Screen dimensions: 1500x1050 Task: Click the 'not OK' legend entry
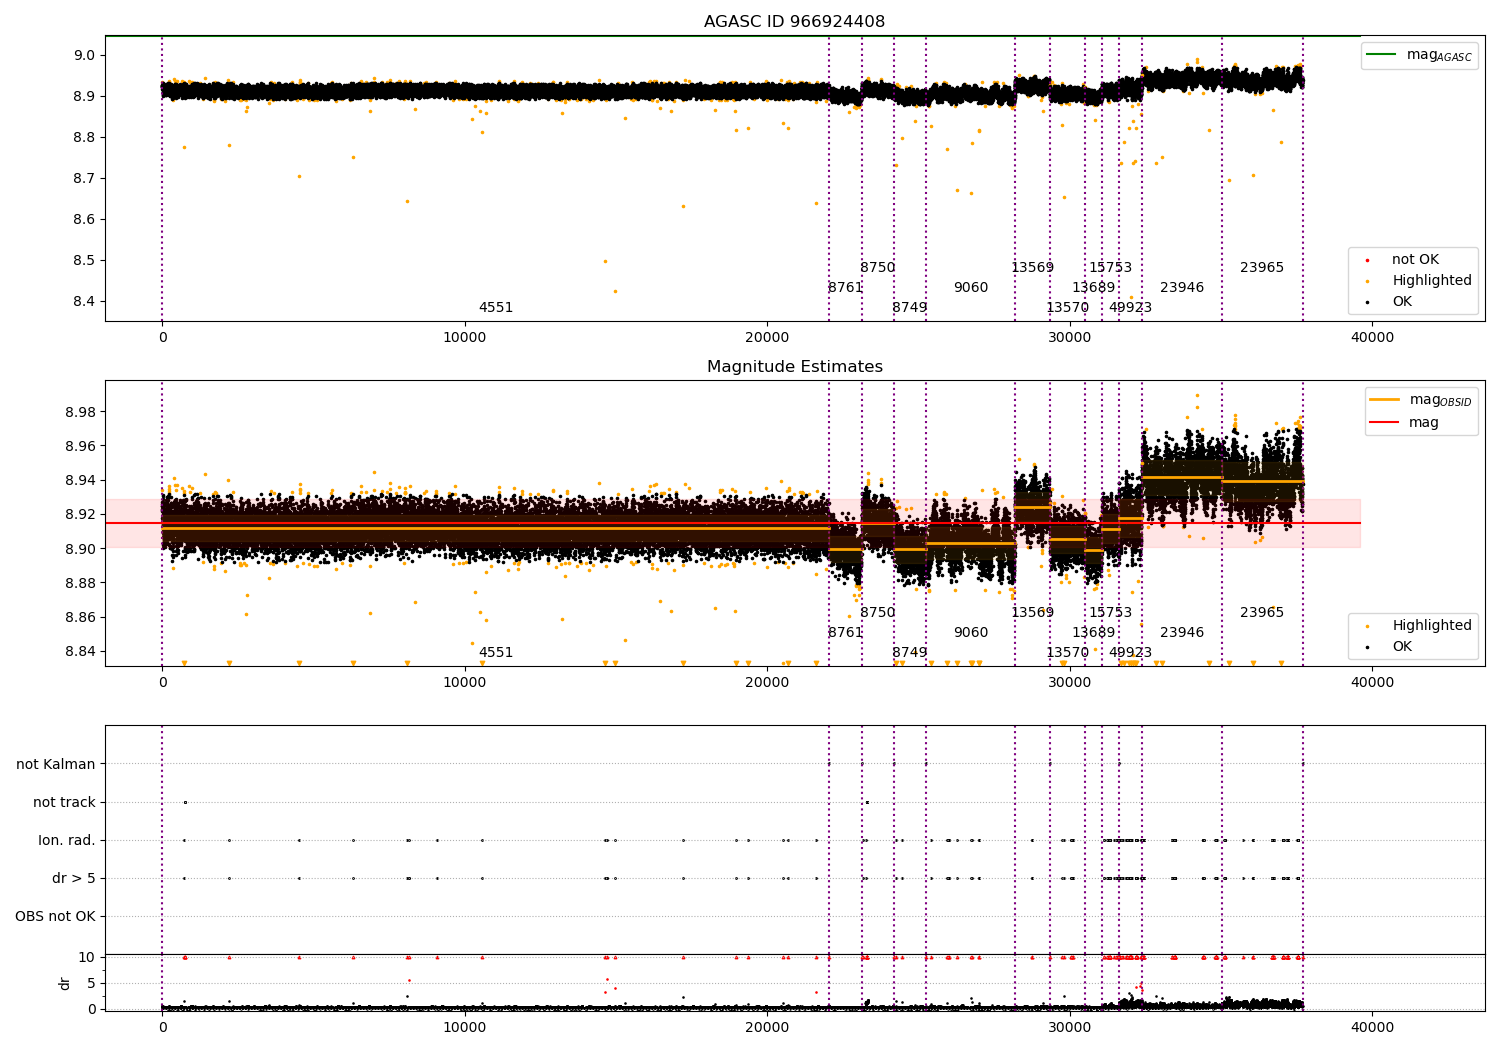pos(1415,260)
